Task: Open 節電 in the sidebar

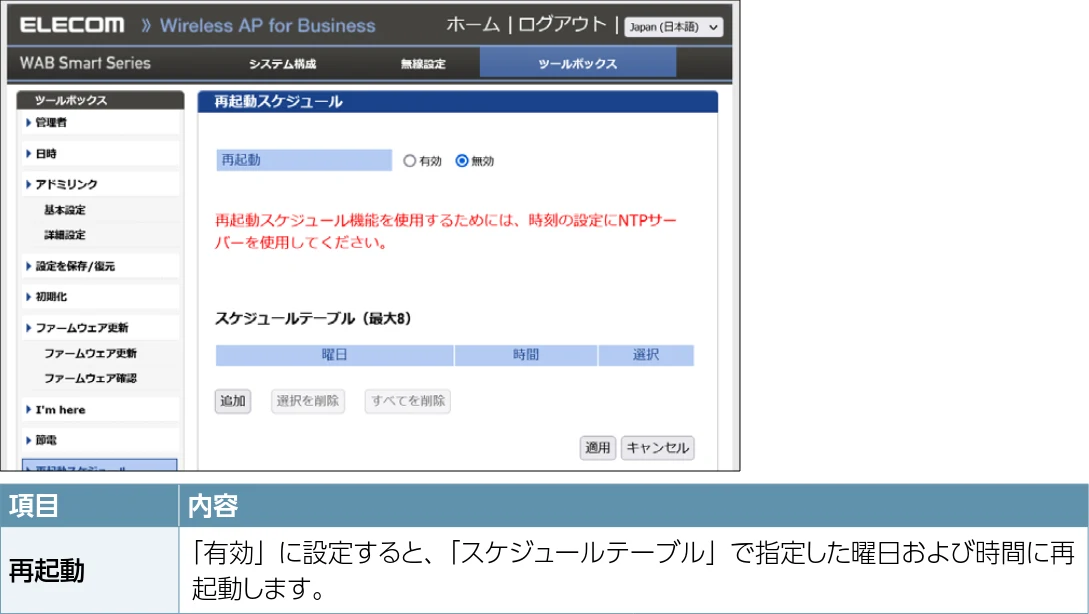Action: [101, 440]
